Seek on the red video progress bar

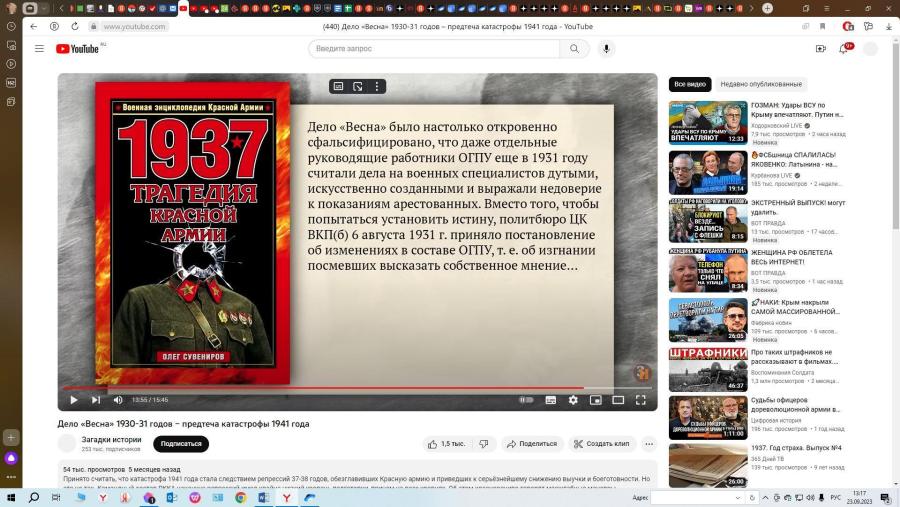[x=357, y=388]
